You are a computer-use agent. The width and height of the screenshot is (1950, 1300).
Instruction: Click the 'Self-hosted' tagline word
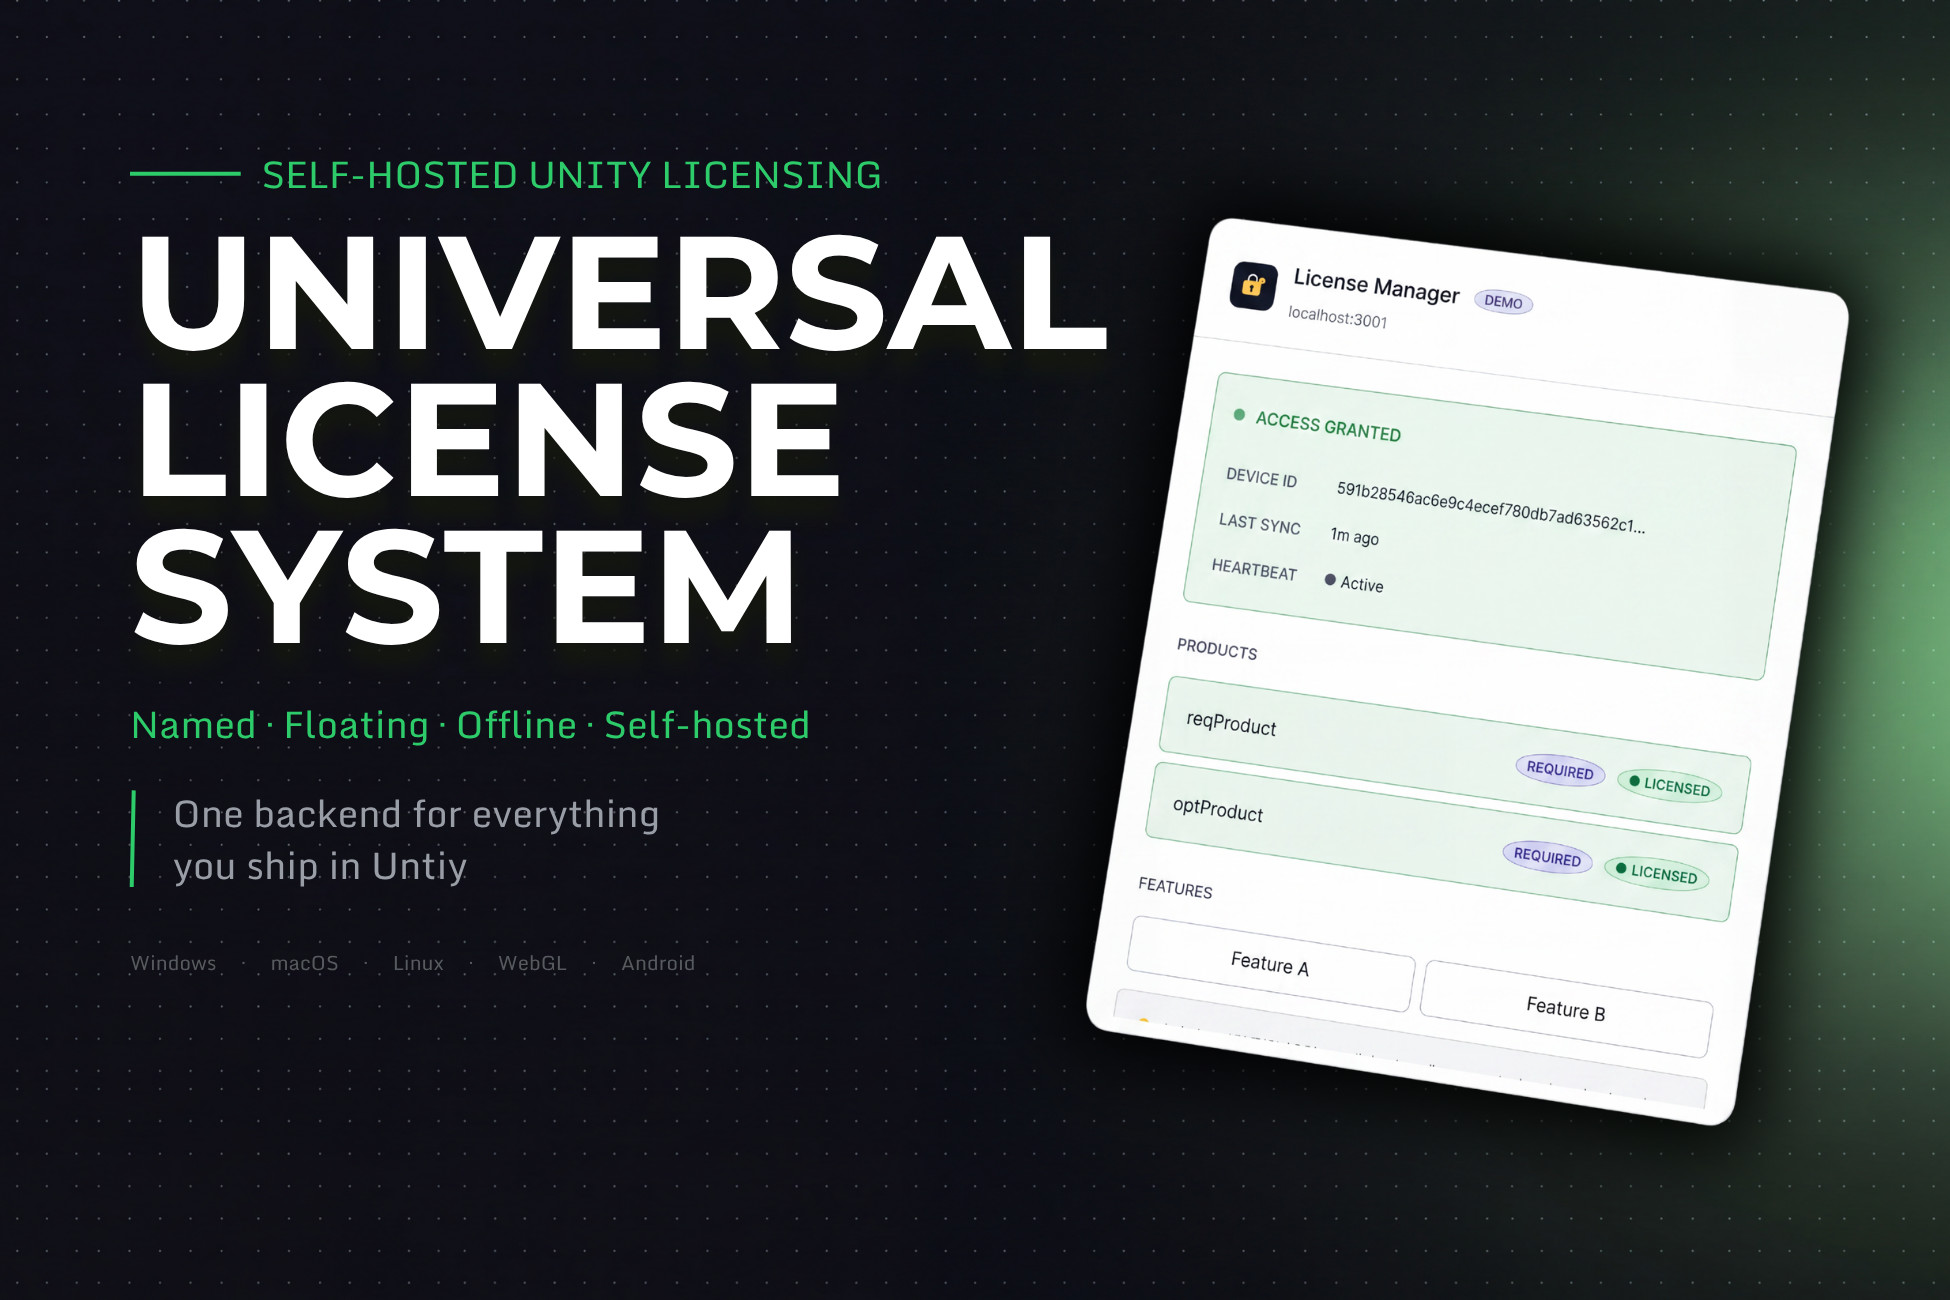[x=707, y=725]
